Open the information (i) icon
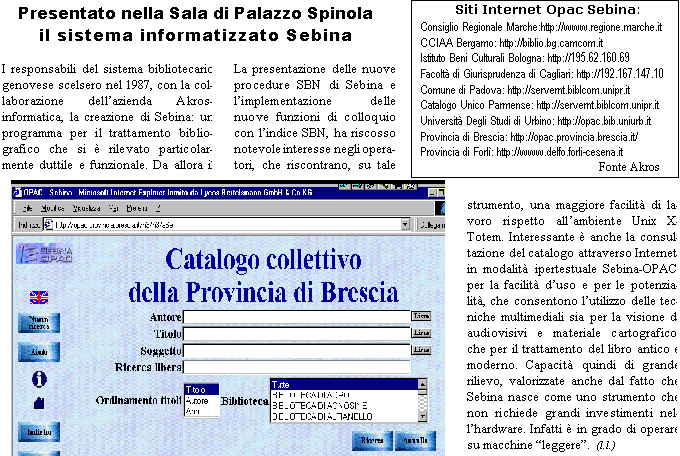 (39, 379)
